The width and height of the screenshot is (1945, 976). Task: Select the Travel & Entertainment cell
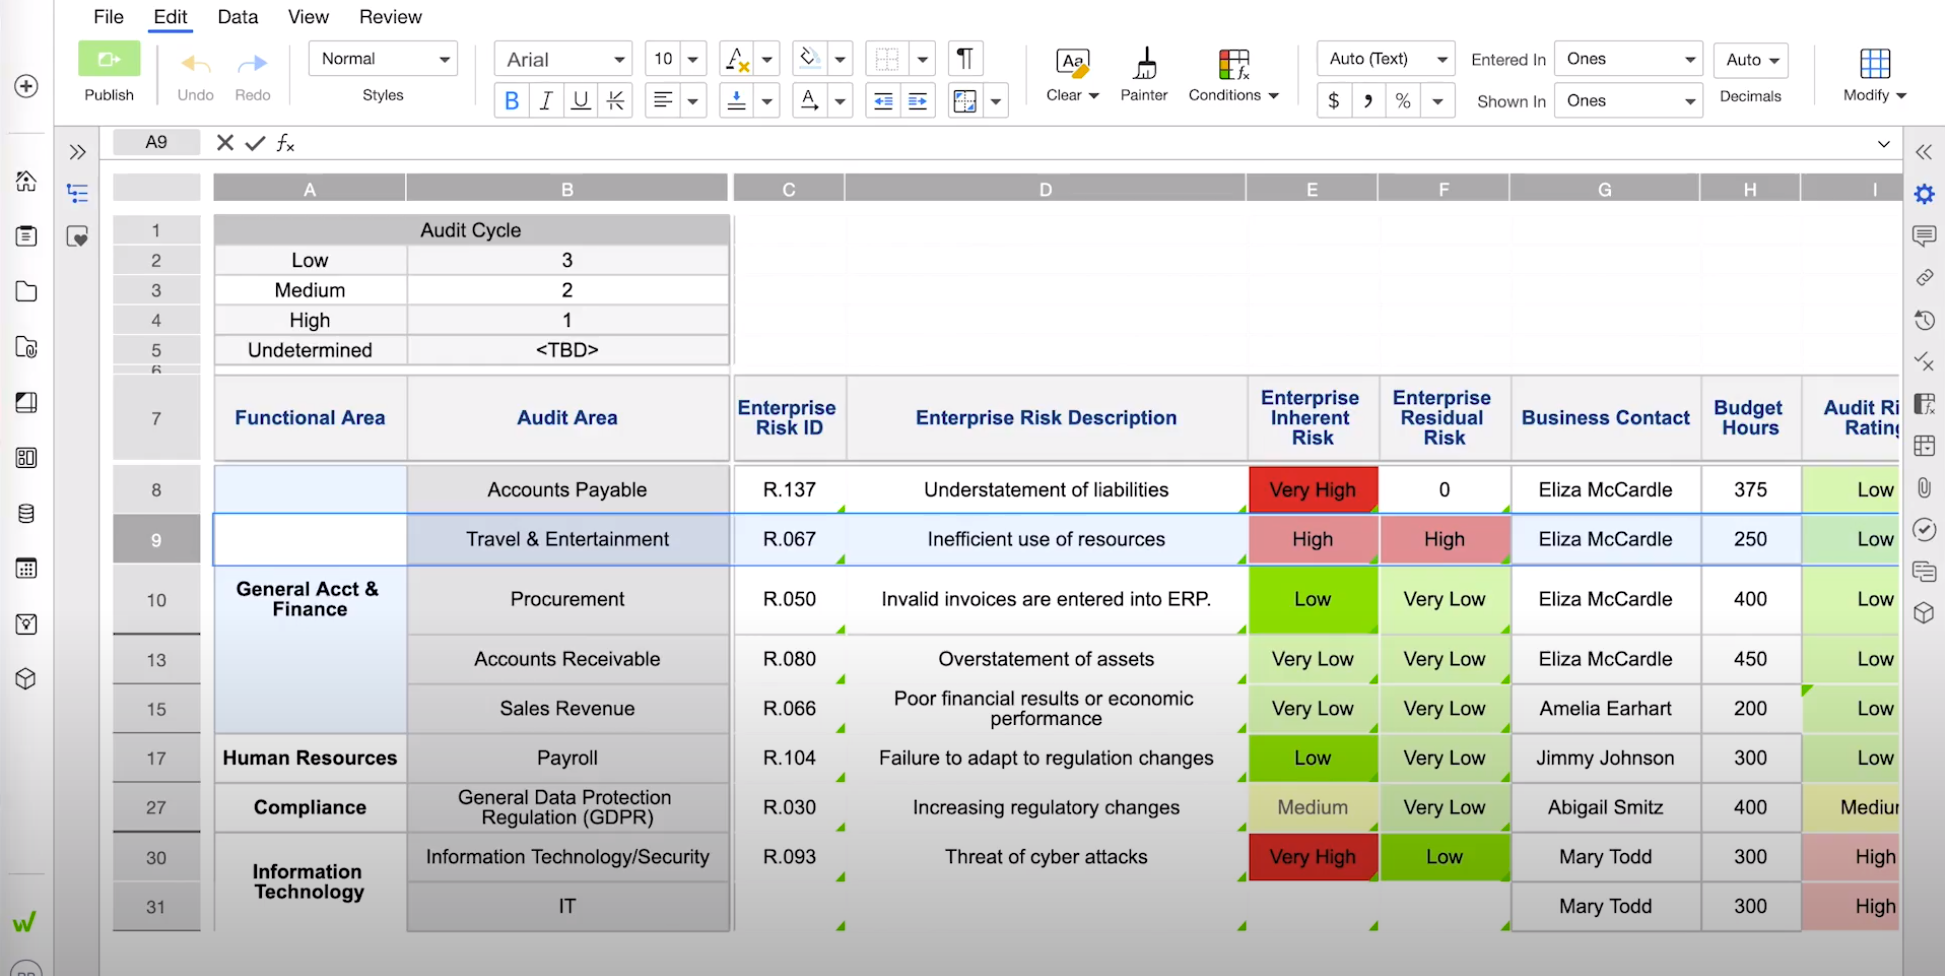(567, 540)
